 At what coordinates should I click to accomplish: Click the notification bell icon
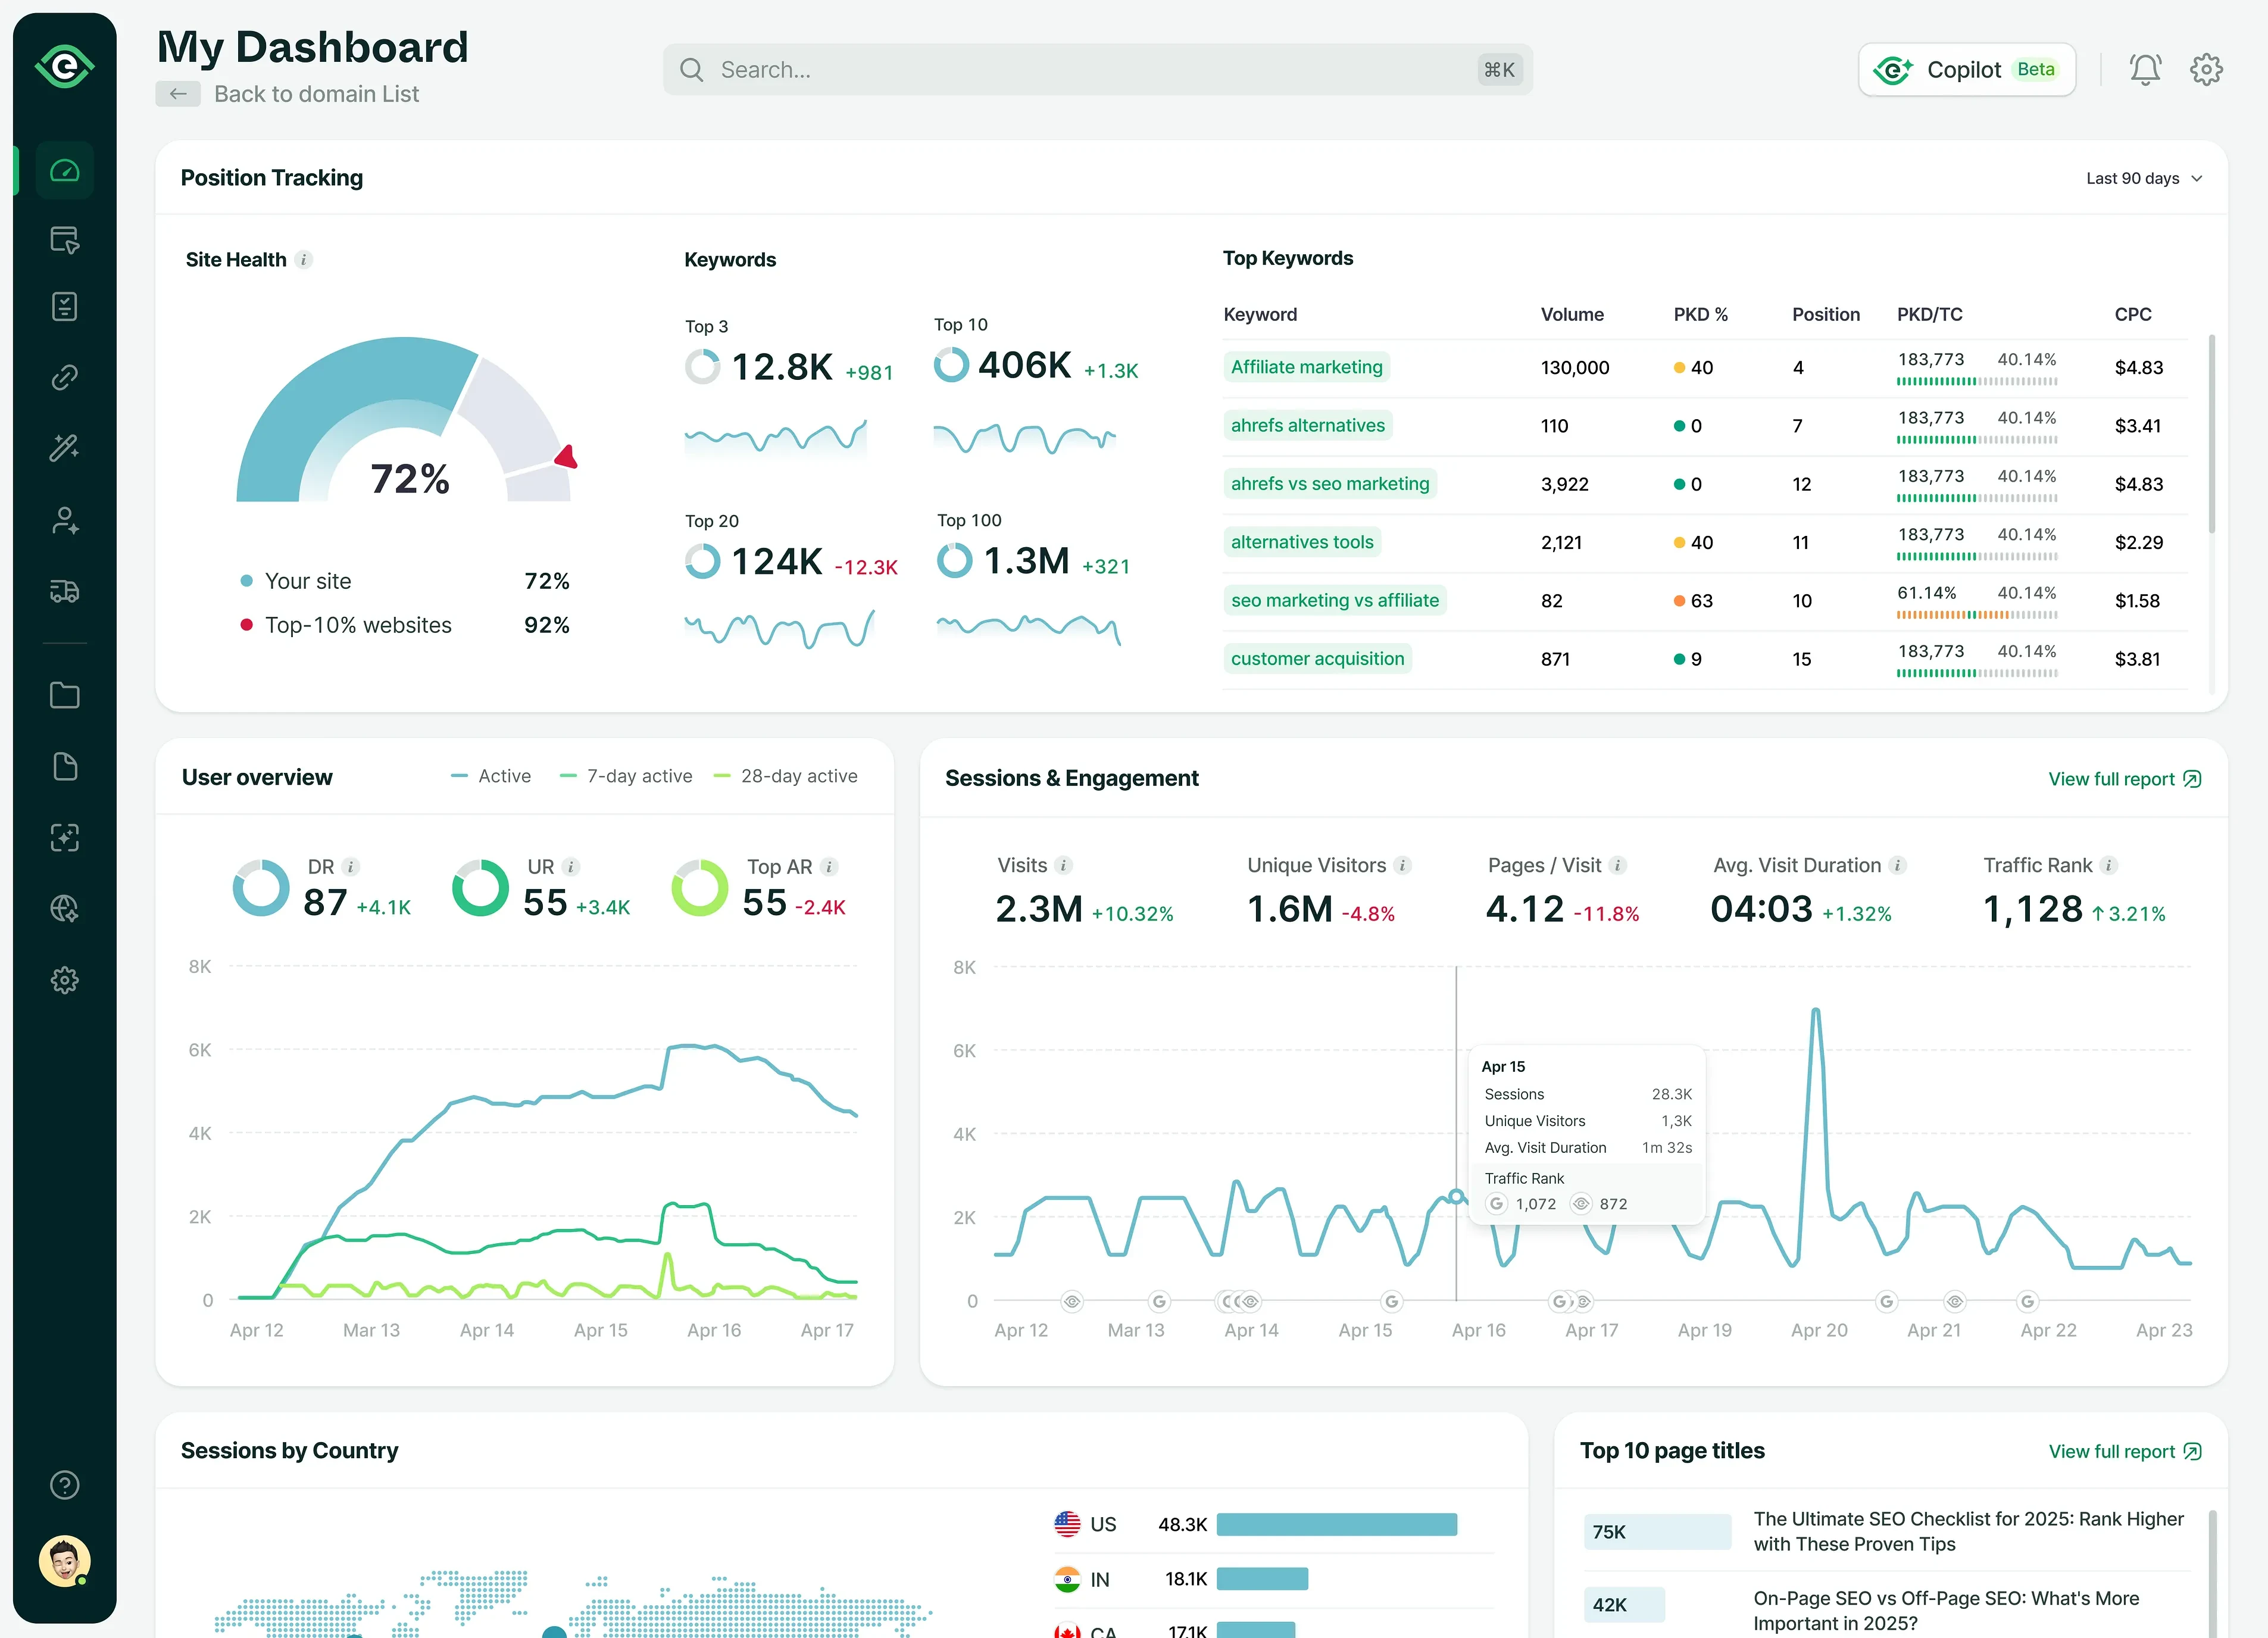[2144, 69]
